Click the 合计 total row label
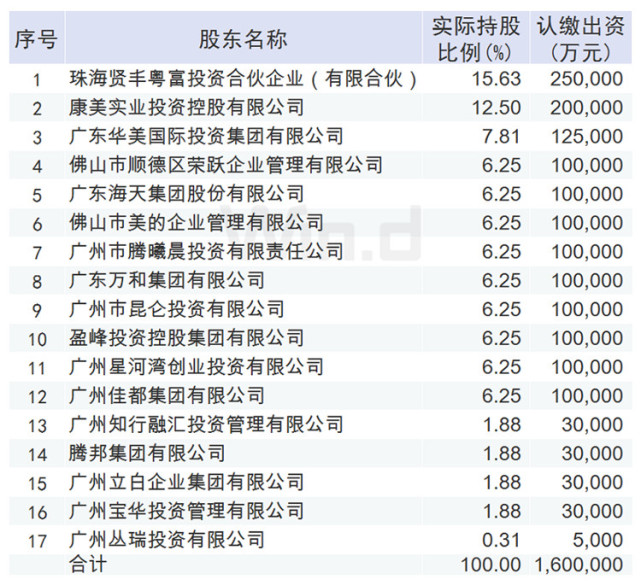Screen dimensions: 641x585 pyautogui.click(x=88, y=565)
